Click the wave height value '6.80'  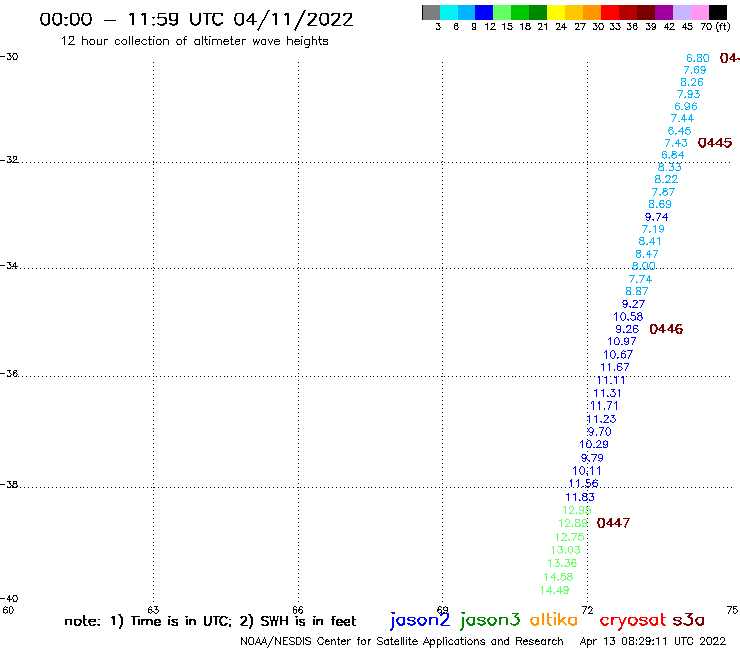pos(698,58)
